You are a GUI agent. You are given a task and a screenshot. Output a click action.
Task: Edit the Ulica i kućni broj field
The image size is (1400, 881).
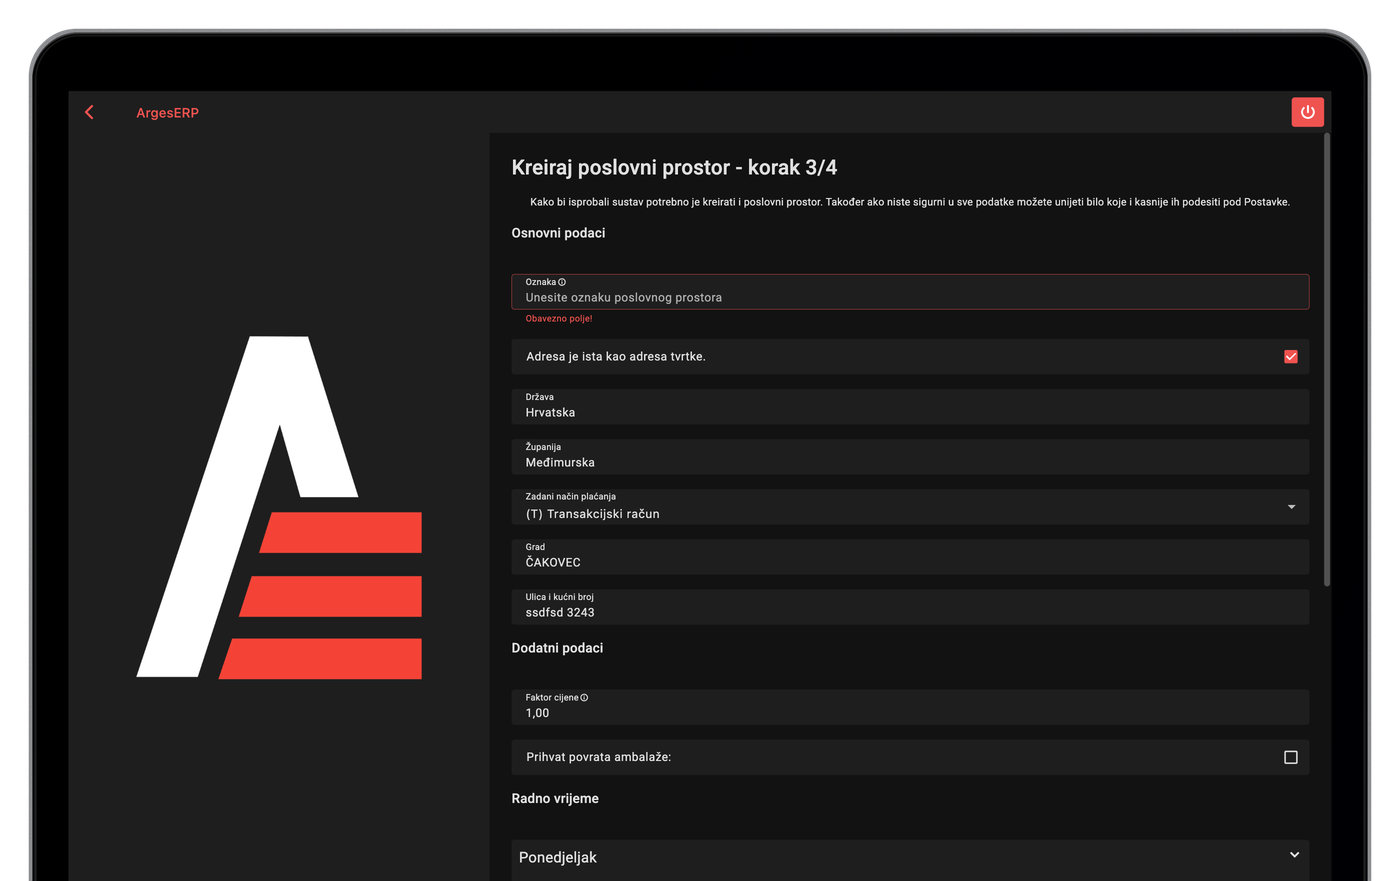tap(910, 606)
